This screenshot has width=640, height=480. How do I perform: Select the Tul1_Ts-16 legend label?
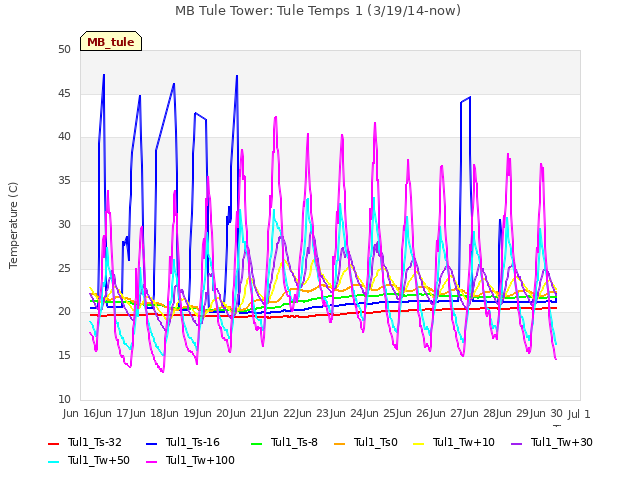(x=193, y=442)
